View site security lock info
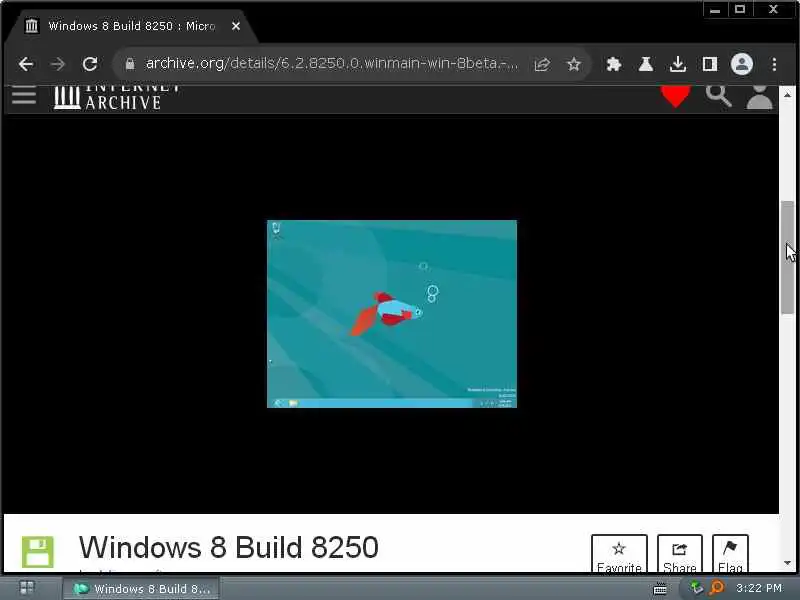The image size is (800, 600). click(130, 64)
